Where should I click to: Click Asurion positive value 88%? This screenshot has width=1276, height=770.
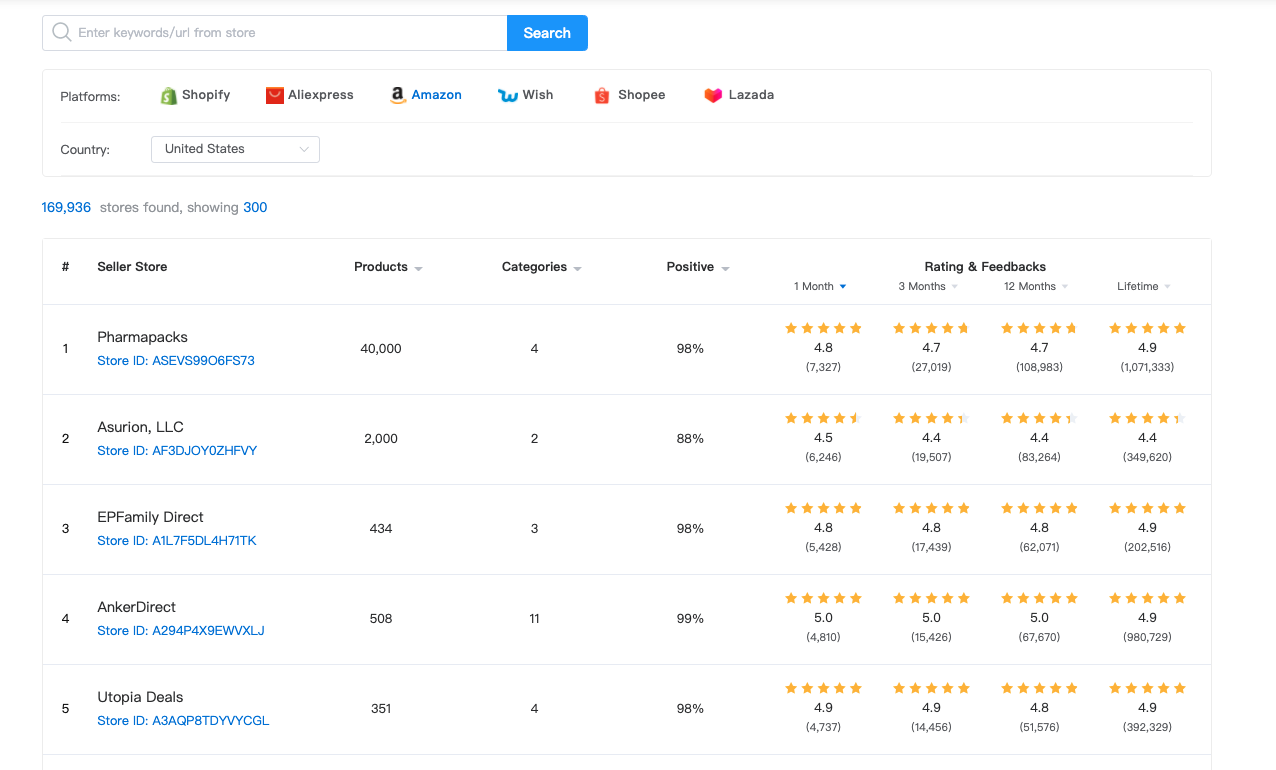coord(690,439)
